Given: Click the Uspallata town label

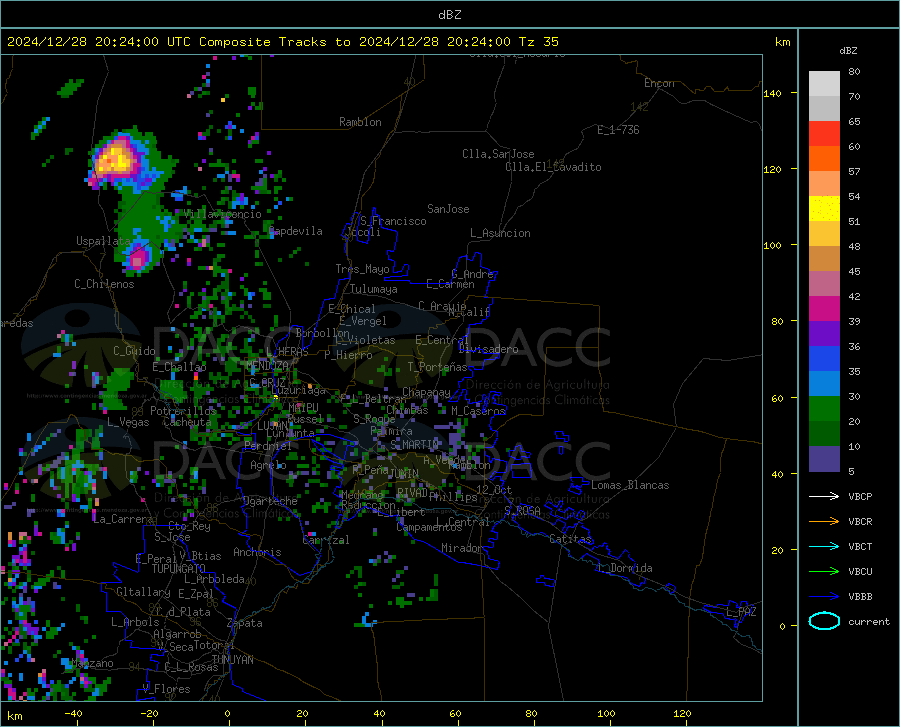Looking at the screenshot, I should click(x=103, y=241).
